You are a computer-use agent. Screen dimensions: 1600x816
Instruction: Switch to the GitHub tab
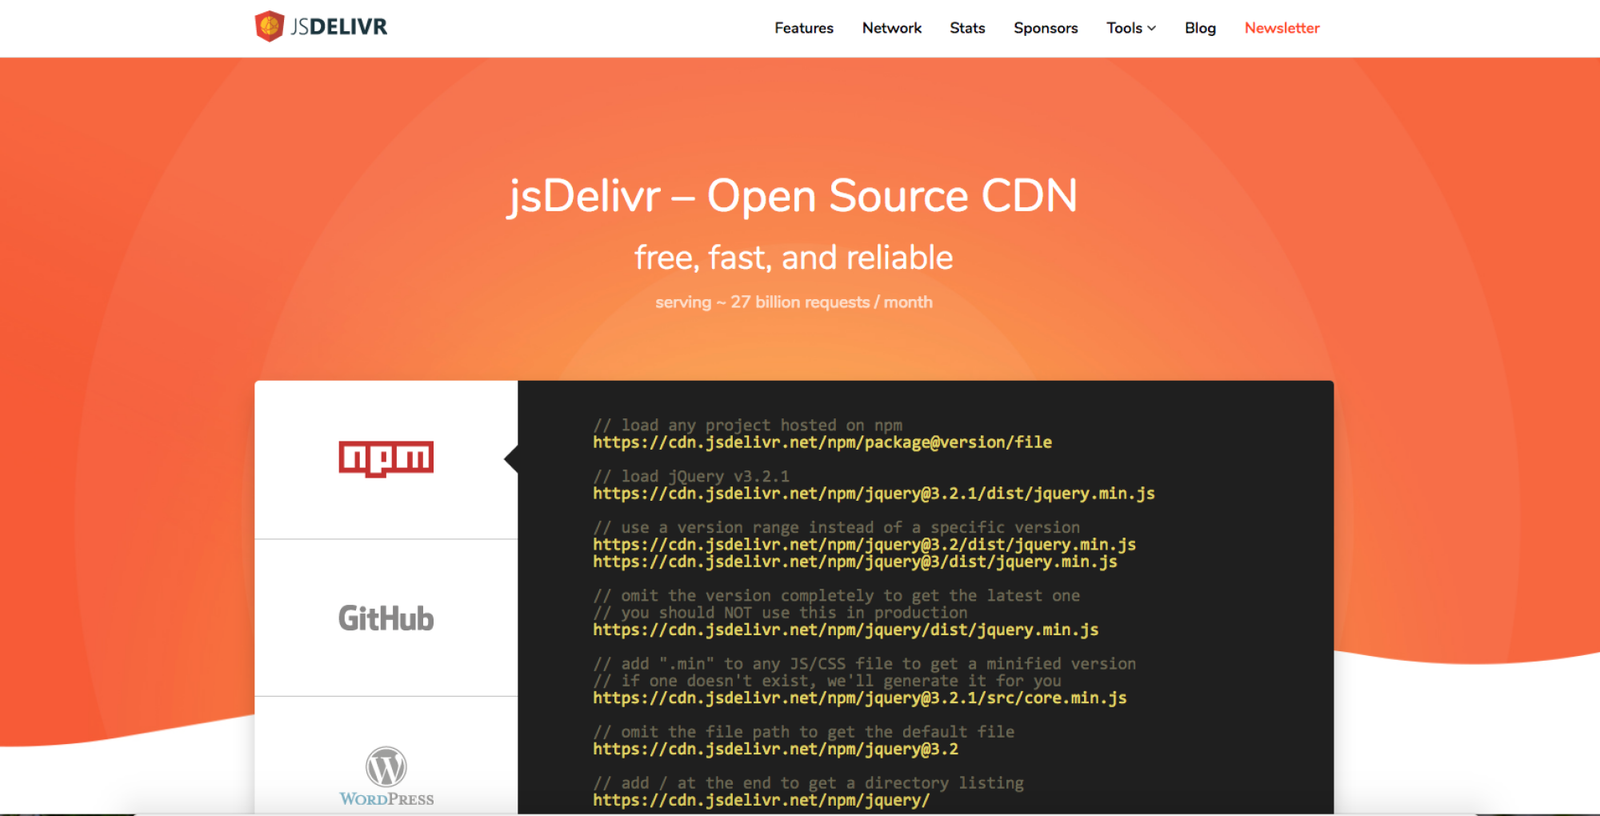(386, 618)
